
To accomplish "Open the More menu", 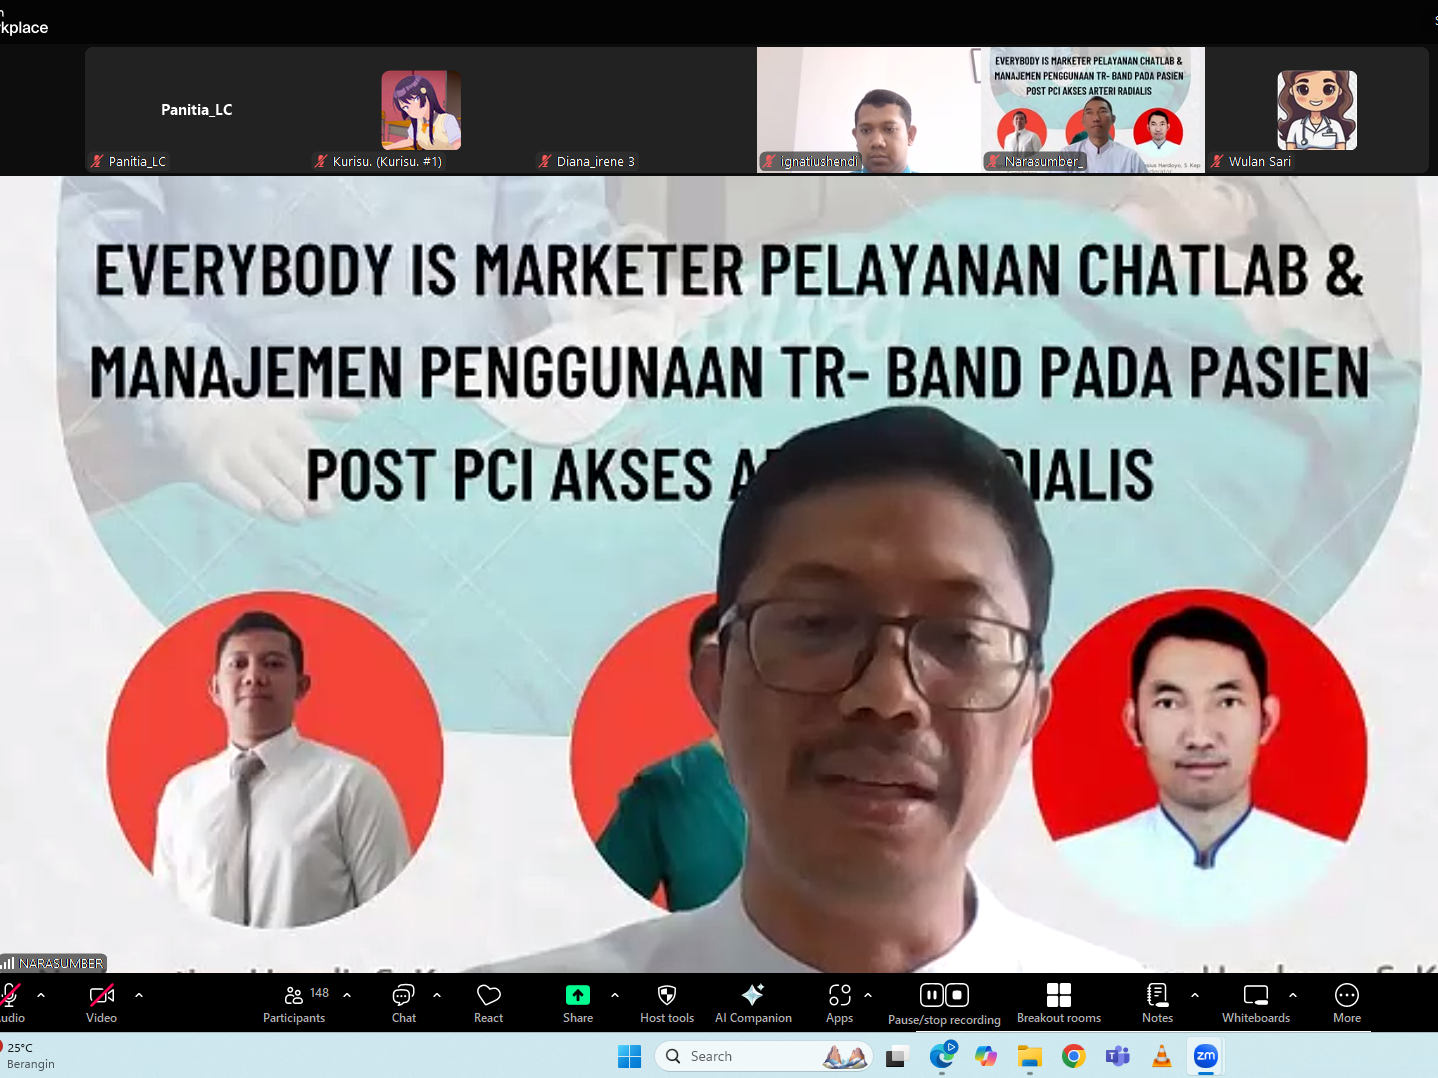I will click(x=1346, y=1003).
